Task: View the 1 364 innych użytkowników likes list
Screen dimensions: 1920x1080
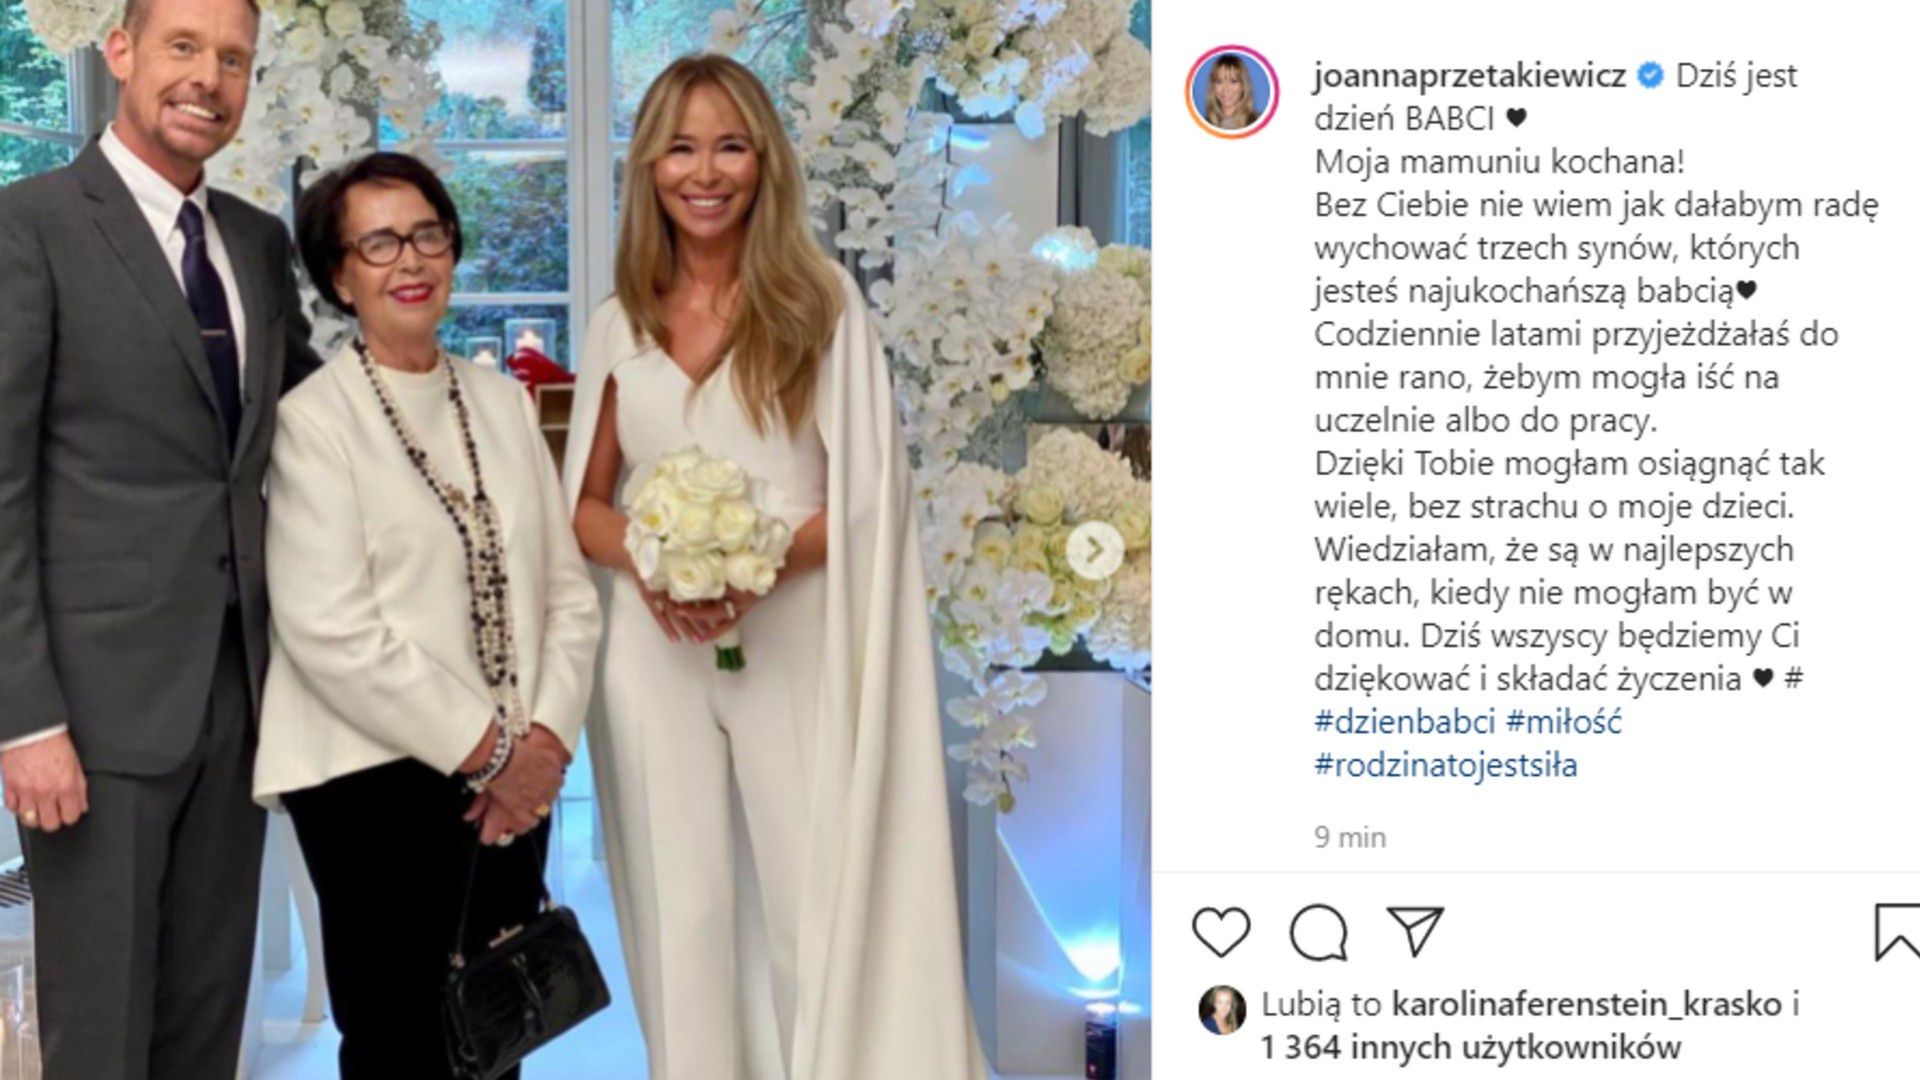Action: (1471, 1047)
